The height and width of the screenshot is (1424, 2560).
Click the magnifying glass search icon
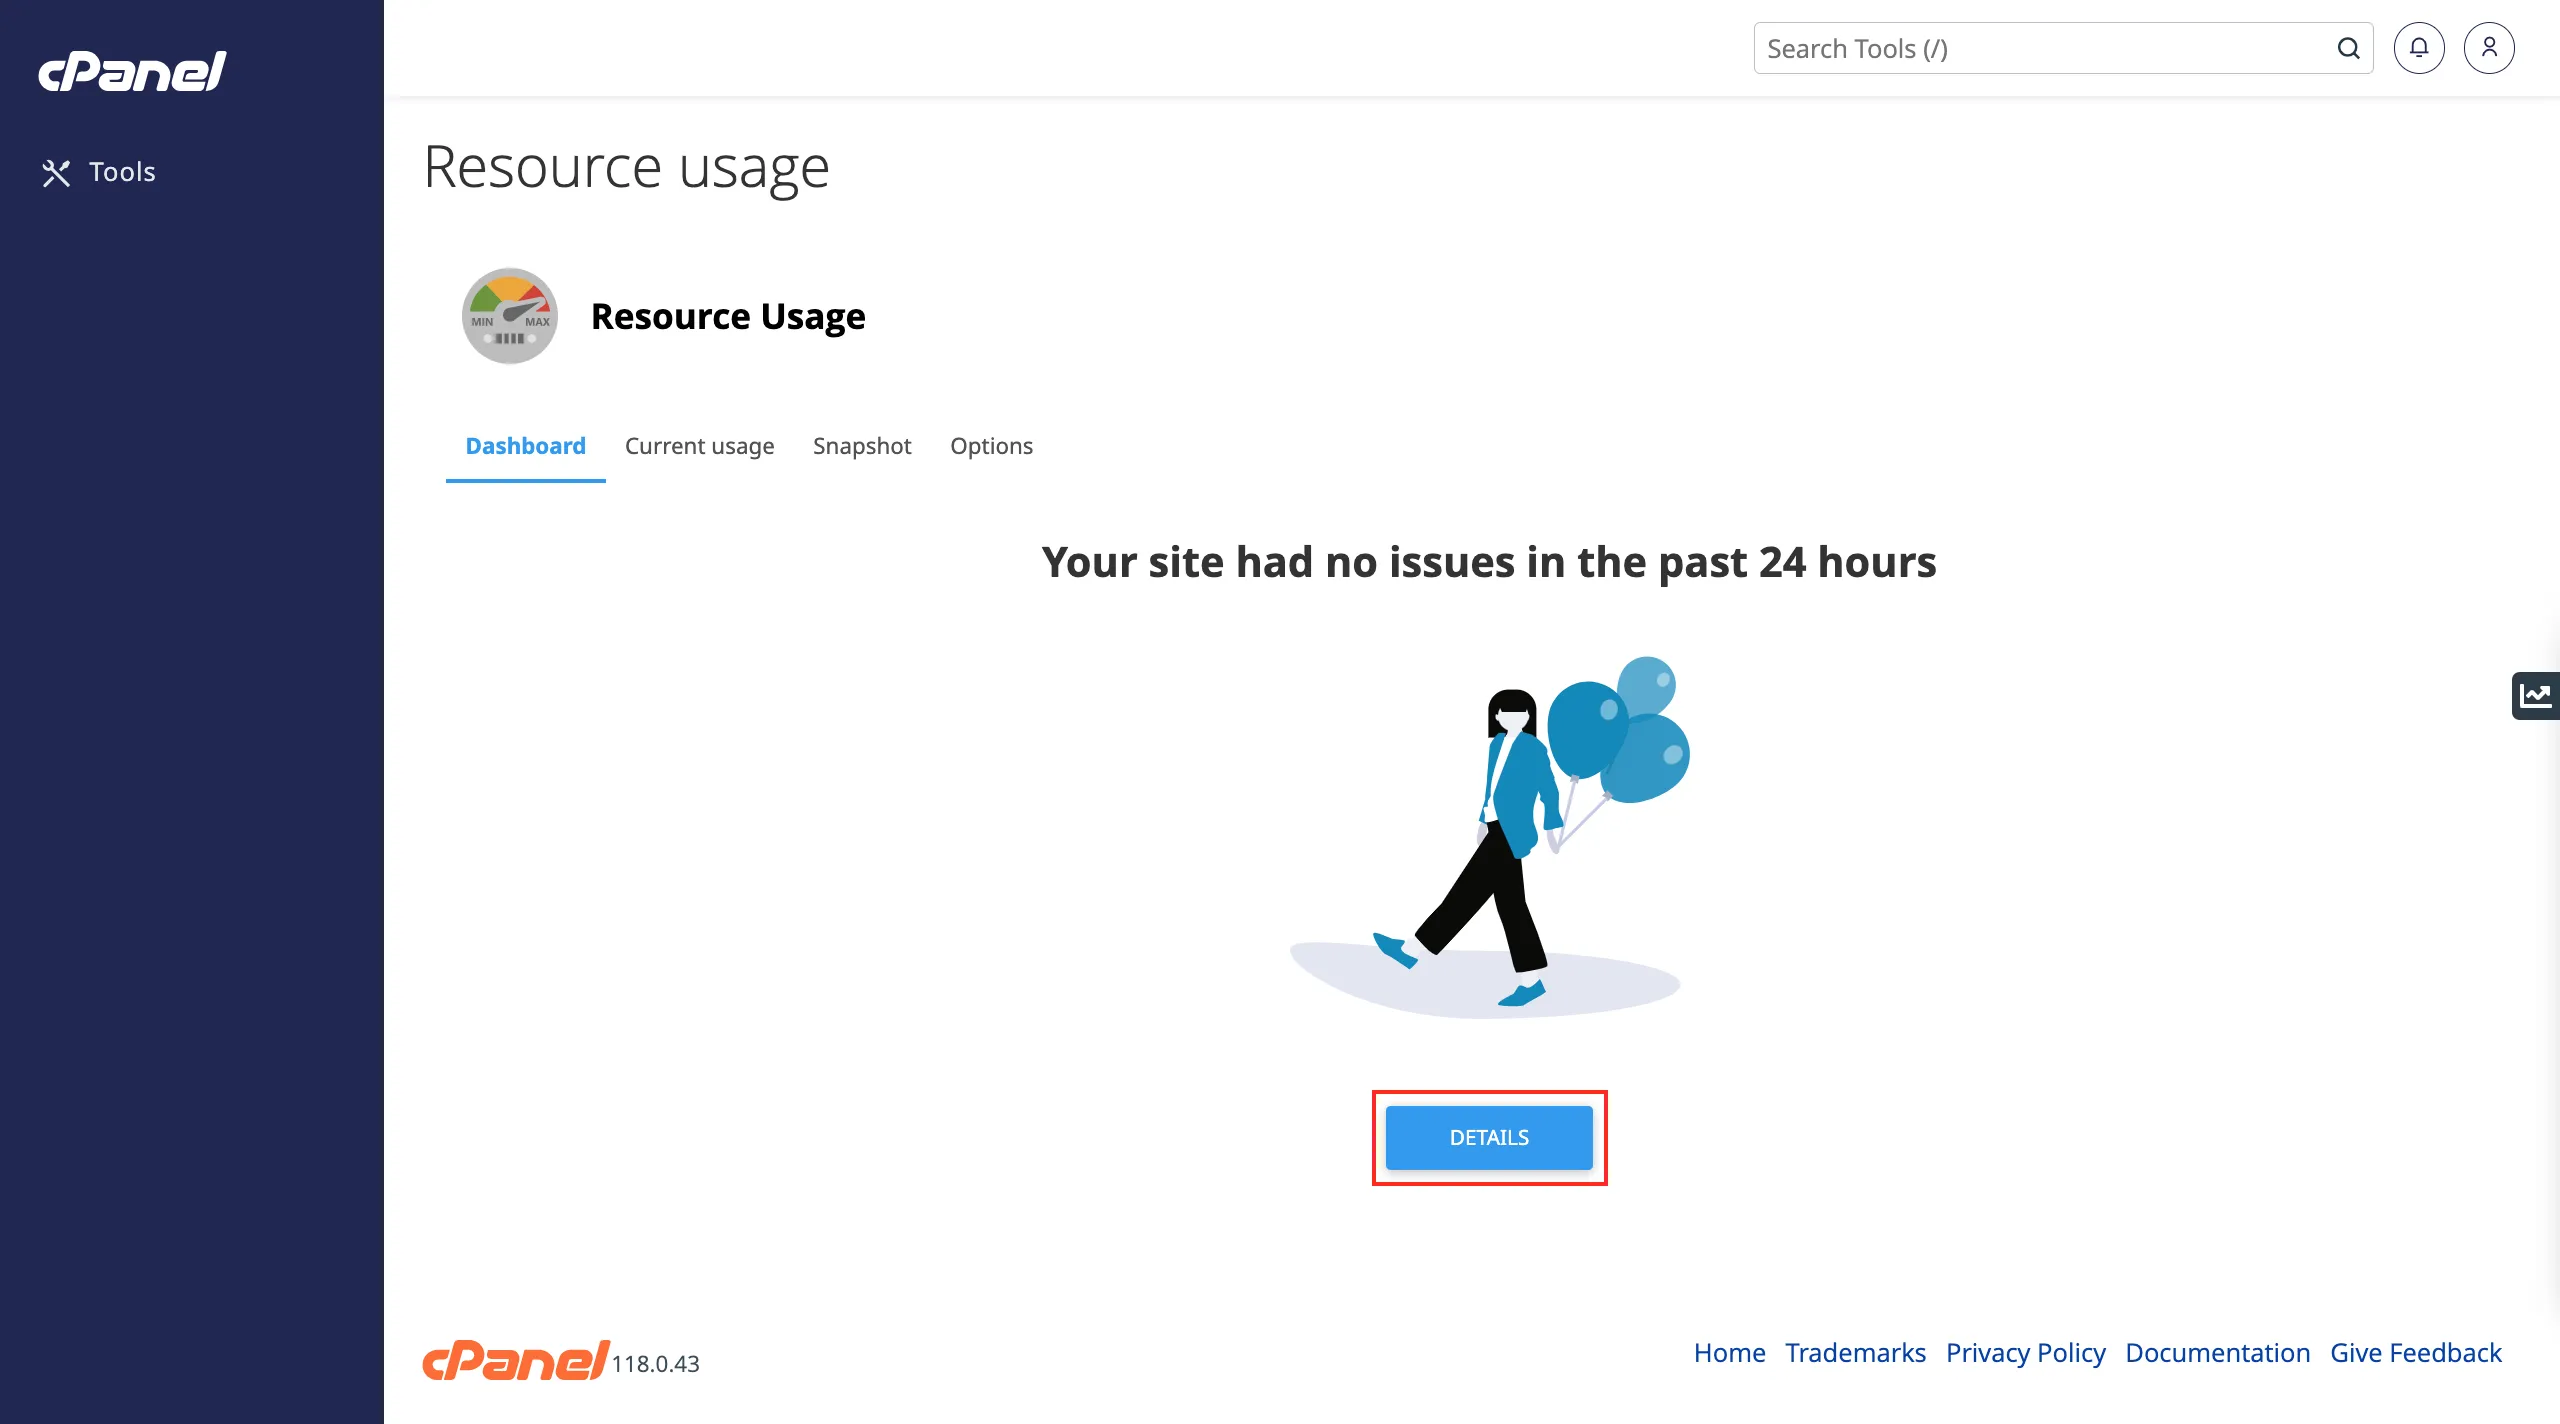tap(2349, 48)
